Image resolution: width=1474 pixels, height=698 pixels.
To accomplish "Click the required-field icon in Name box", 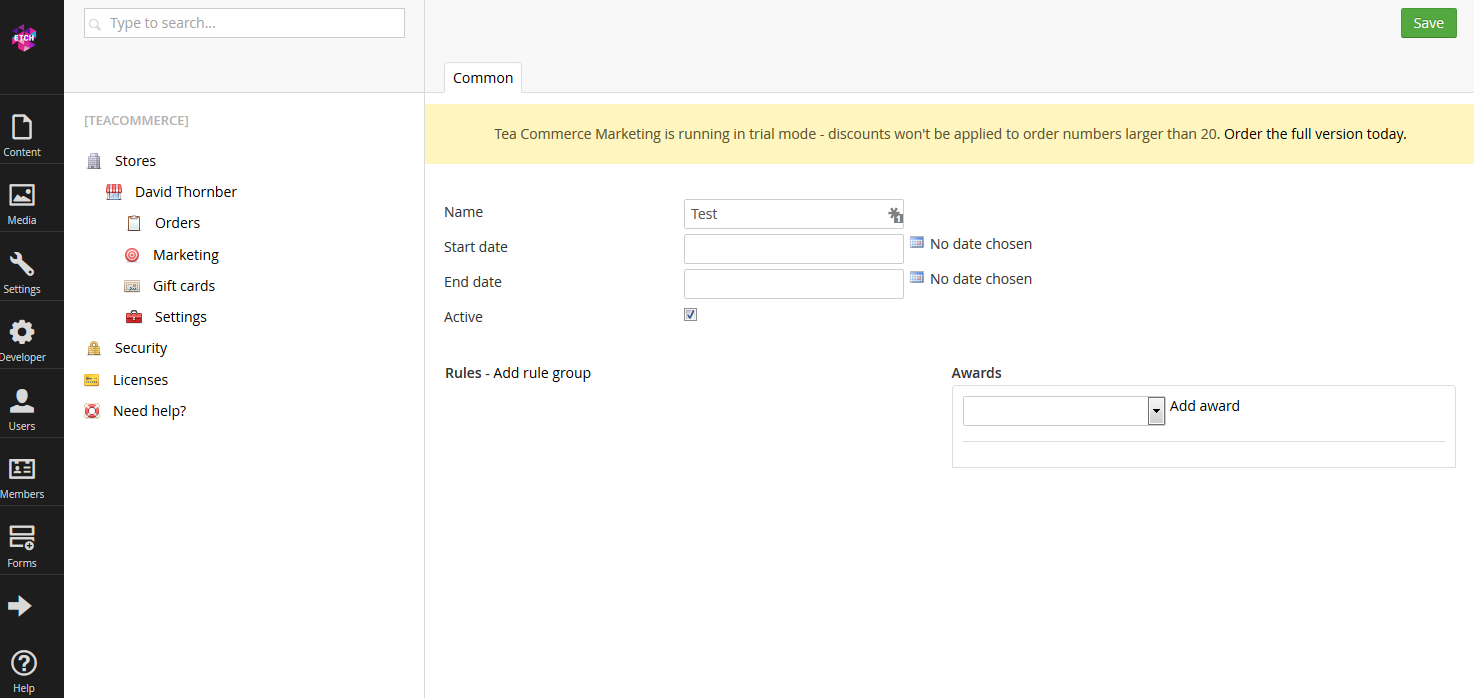I will pos(896,214).
